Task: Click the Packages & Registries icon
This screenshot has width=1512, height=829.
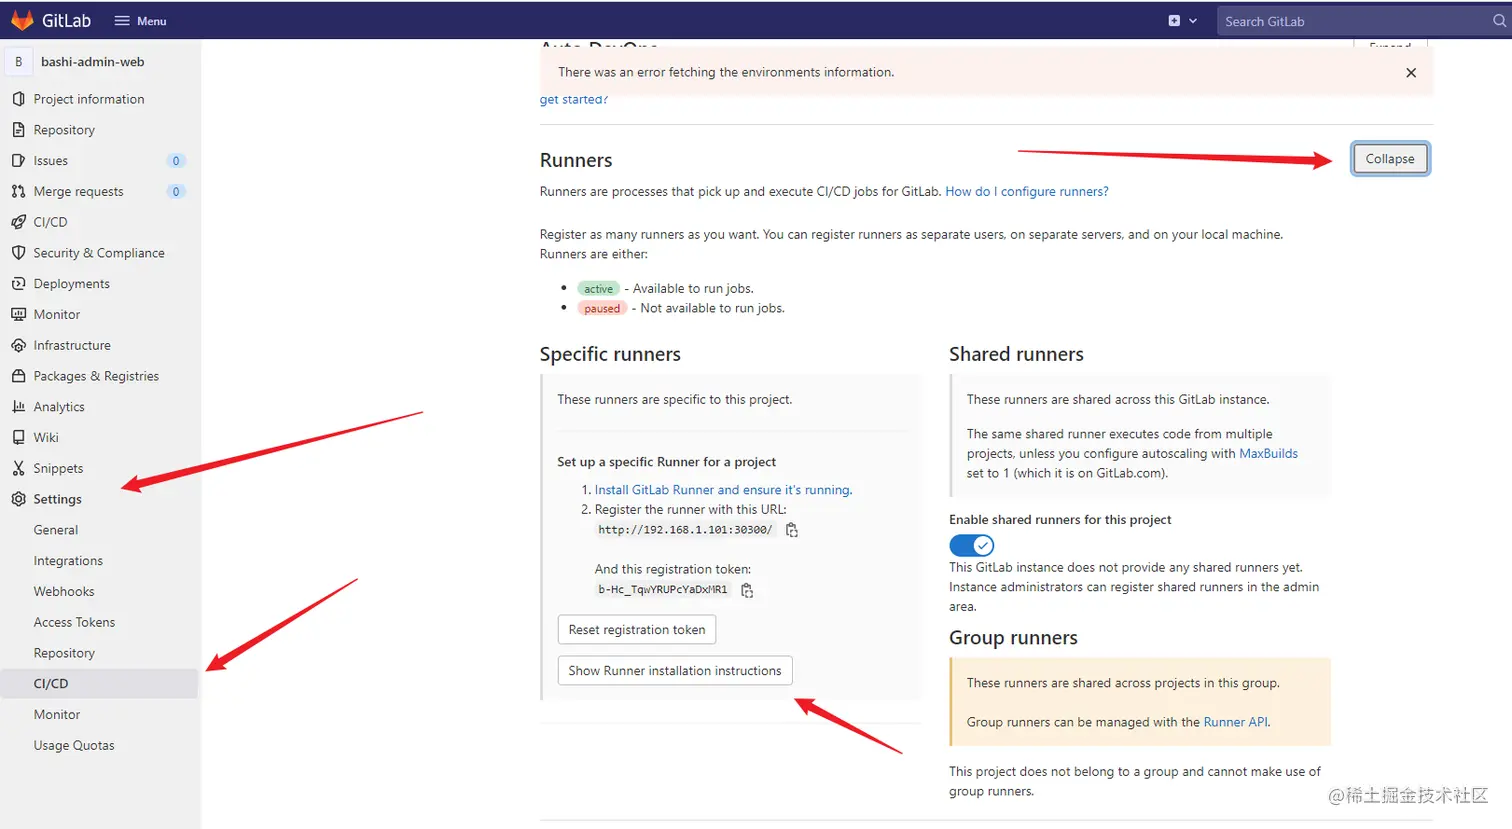Action: tap(18, 376)
